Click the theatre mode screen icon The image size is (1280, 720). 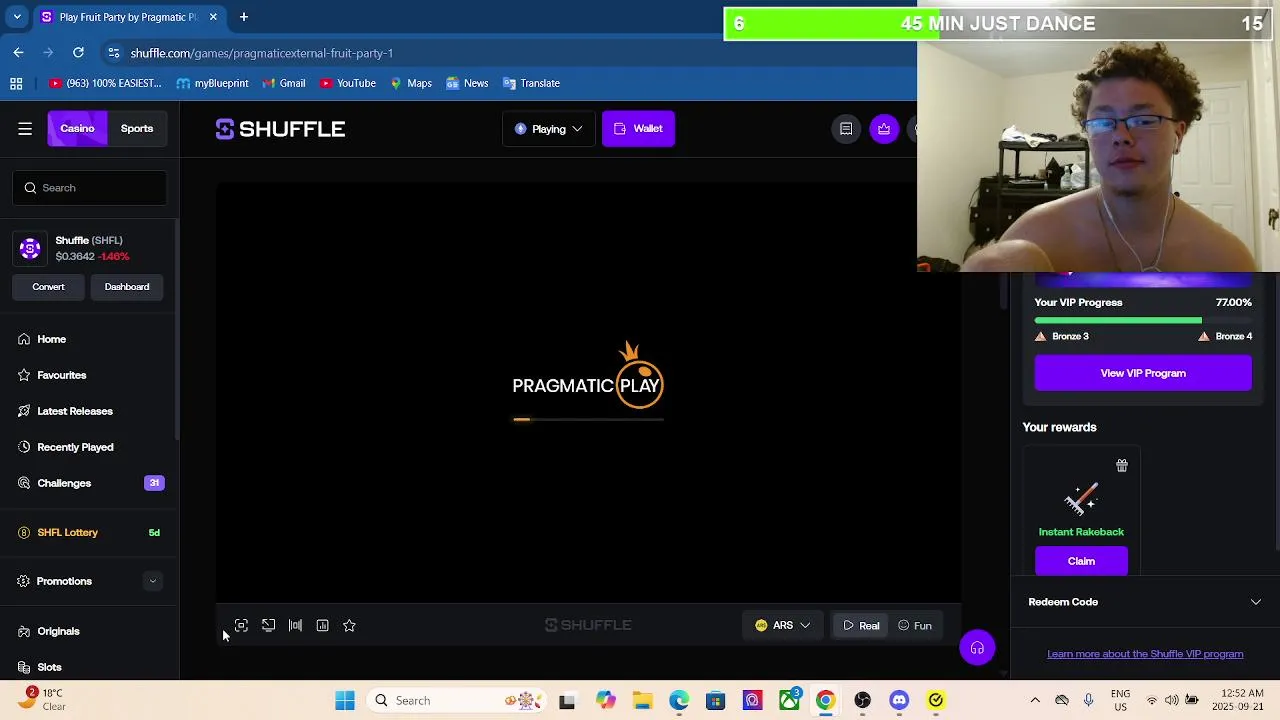coord(268,626)
